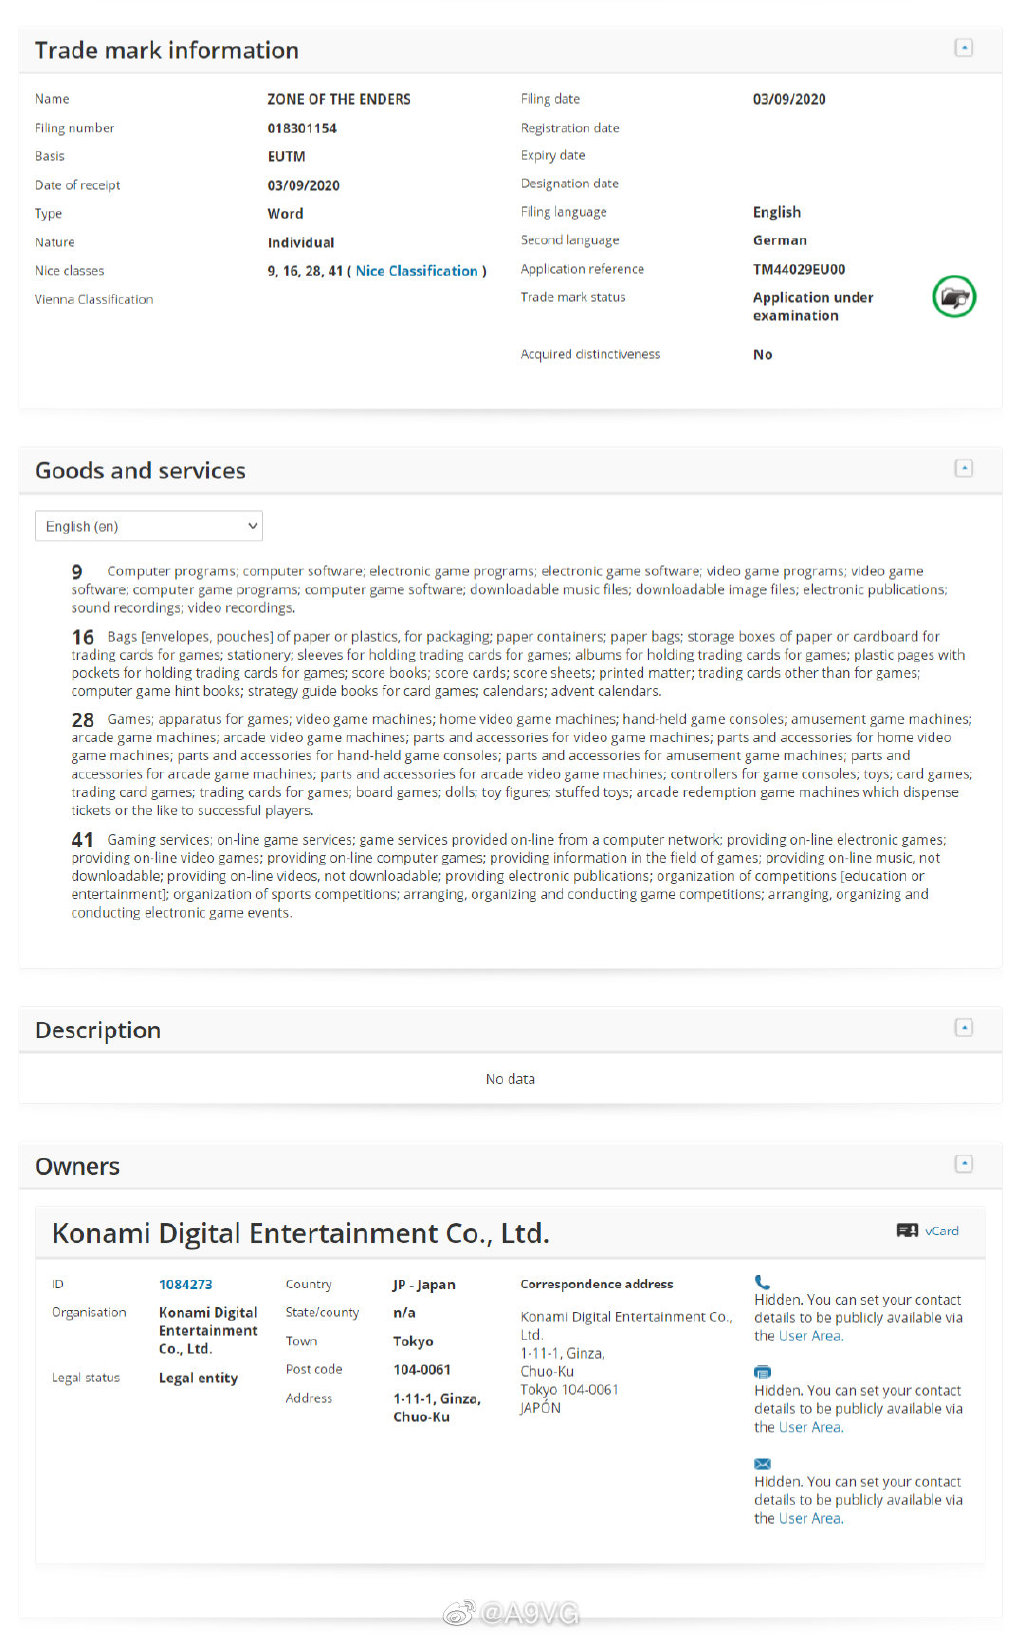Open User Area link under phone details
The image size is (1024, 1636).
(x=810, y=1336)
